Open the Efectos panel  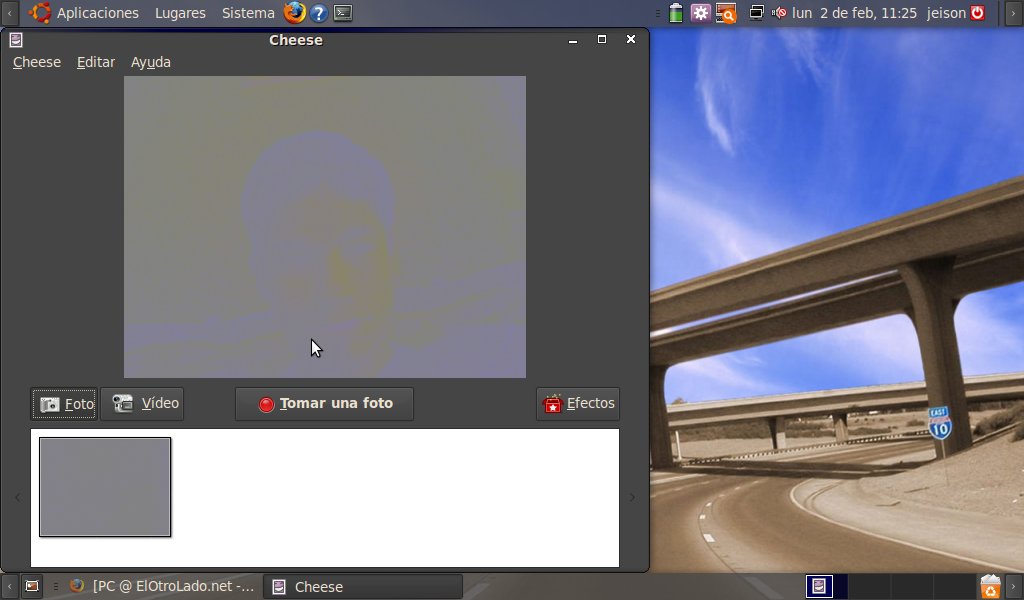point(578,403)
